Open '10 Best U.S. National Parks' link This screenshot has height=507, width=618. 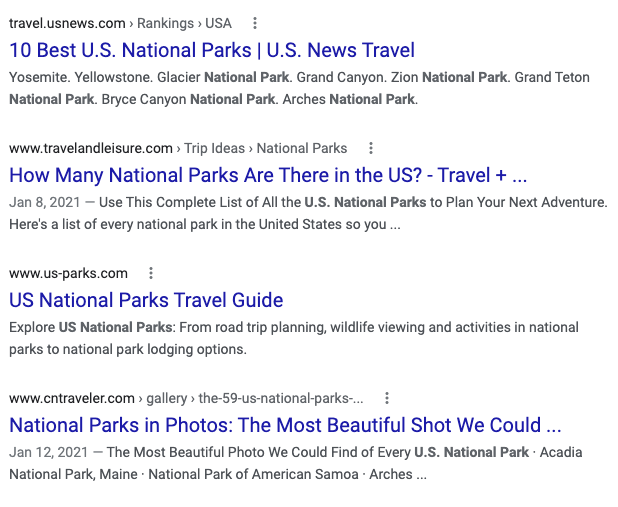[x=212, y=50]
